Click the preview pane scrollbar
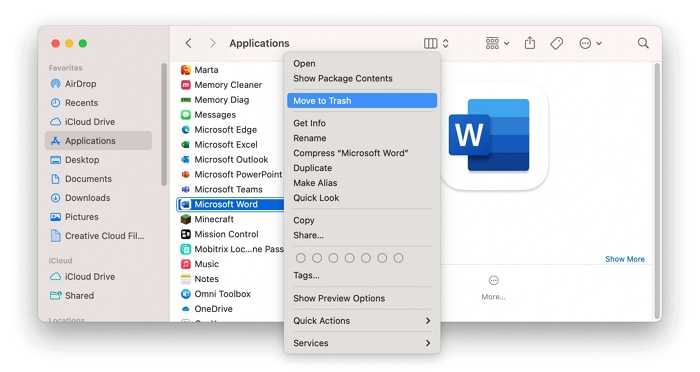Image resolution: width=700 pixels, height=372 pixels. coord(657,191)
